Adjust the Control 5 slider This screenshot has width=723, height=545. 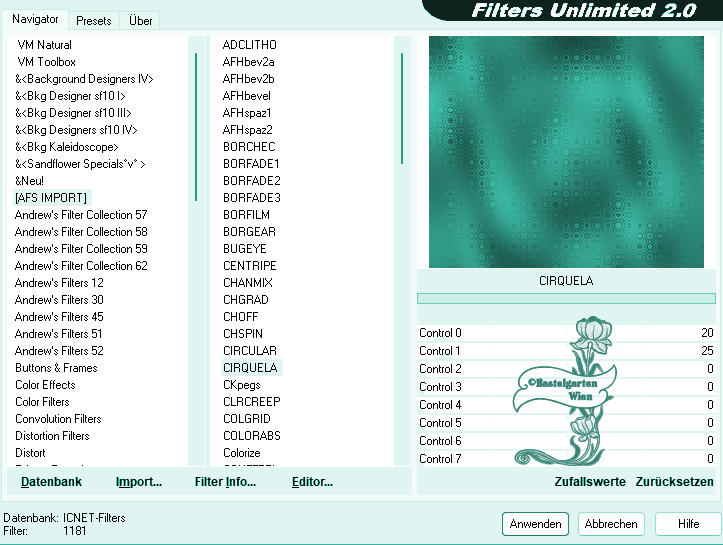(x=566, y=423)
